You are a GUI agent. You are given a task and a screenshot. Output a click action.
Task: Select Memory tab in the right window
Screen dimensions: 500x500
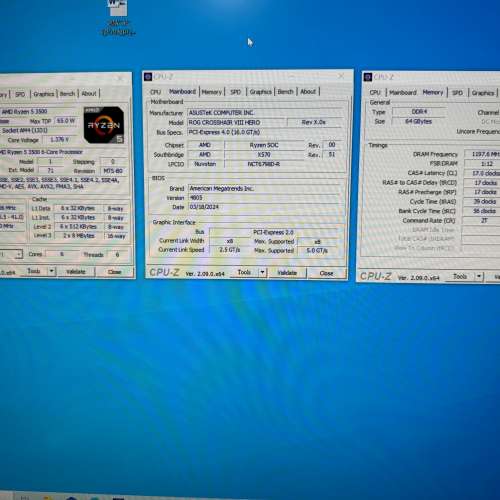(x=433, y=92)
